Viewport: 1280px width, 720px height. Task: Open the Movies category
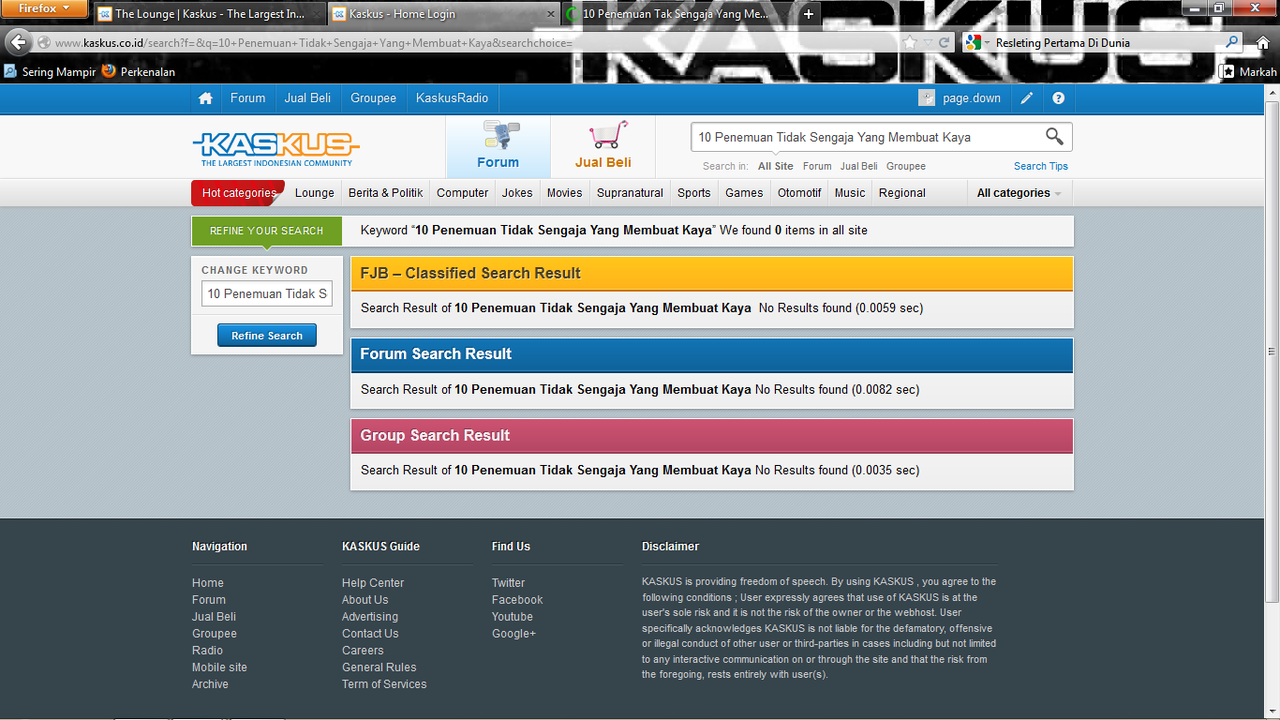pos(564,193)
